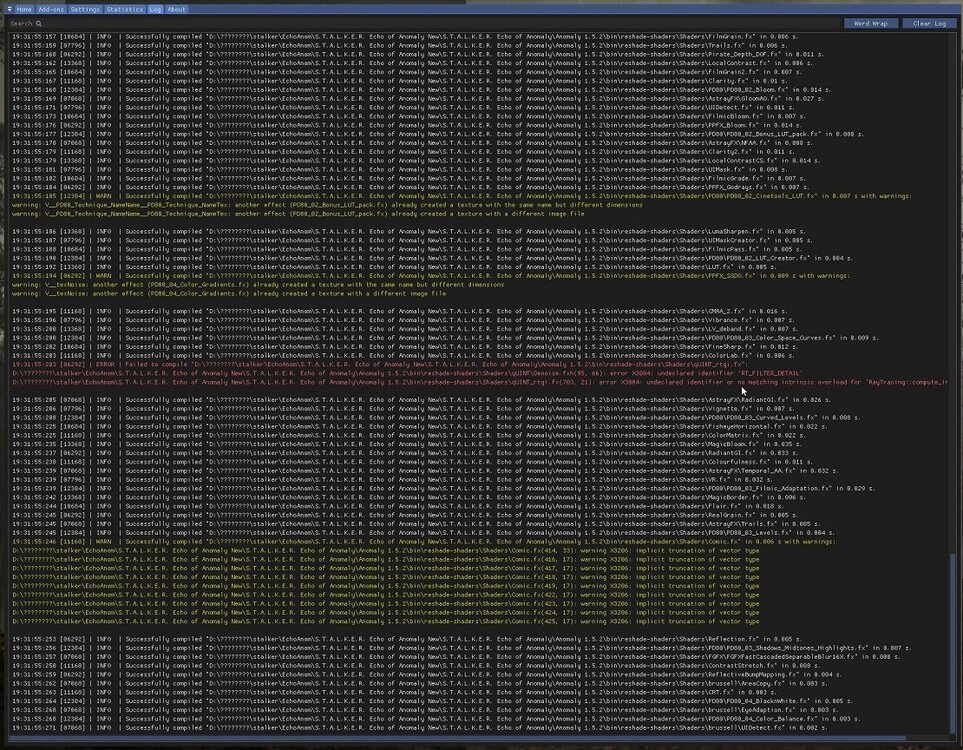Collapse the ReShade overlay window with the triangle

coord(9,9)
